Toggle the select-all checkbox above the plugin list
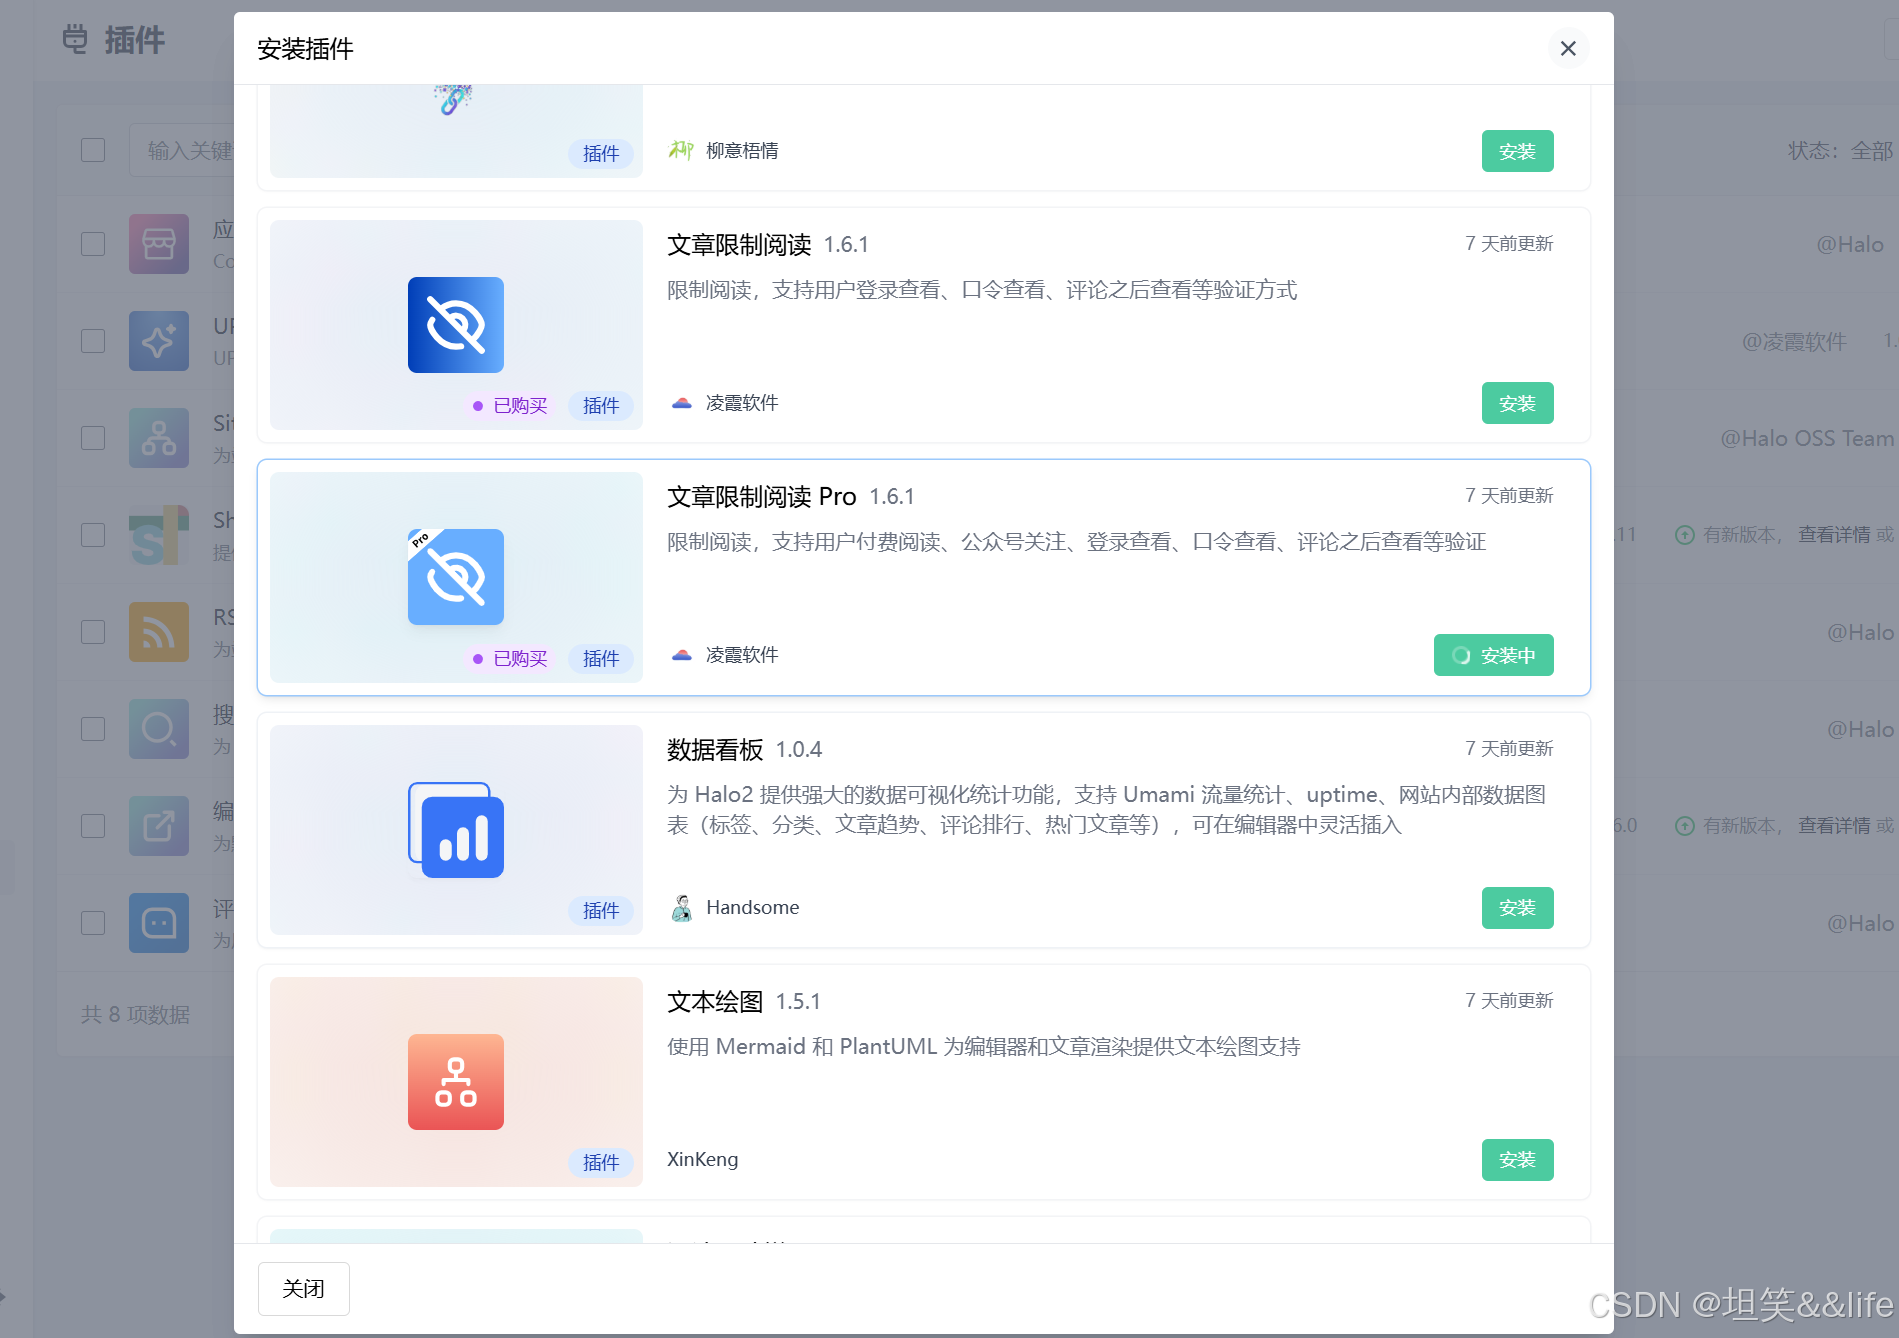This screenshot has width=1899, height=1338. tap(92, 149)
